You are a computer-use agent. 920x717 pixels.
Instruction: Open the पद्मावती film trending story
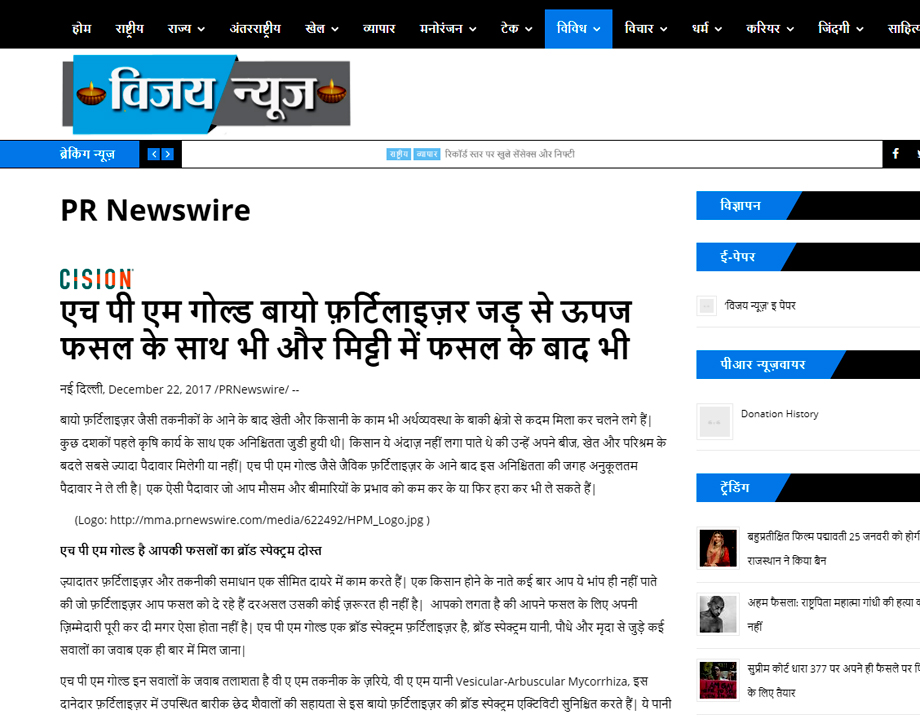(833, 549)
